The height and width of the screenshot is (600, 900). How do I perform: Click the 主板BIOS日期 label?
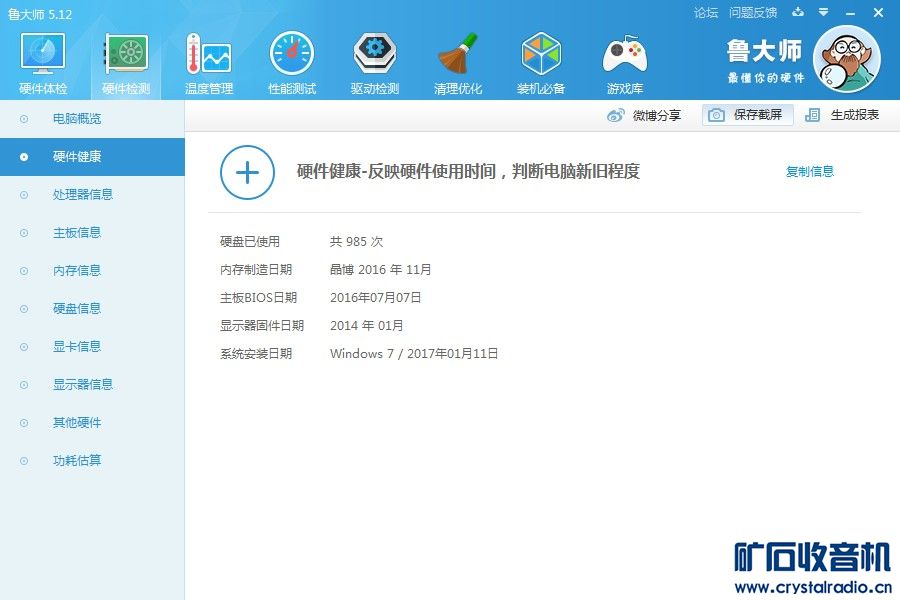coord(258,298)
